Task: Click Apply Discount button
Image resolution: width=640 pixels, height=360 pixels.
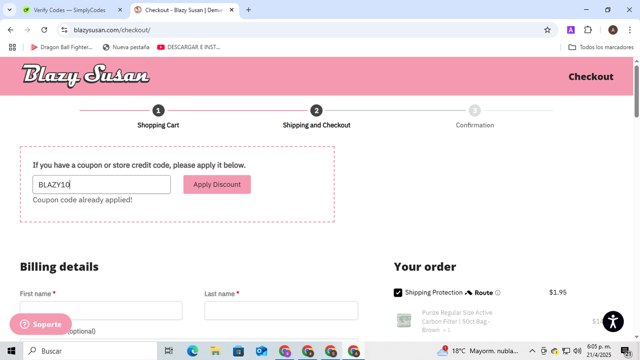Action: (217, 184)
